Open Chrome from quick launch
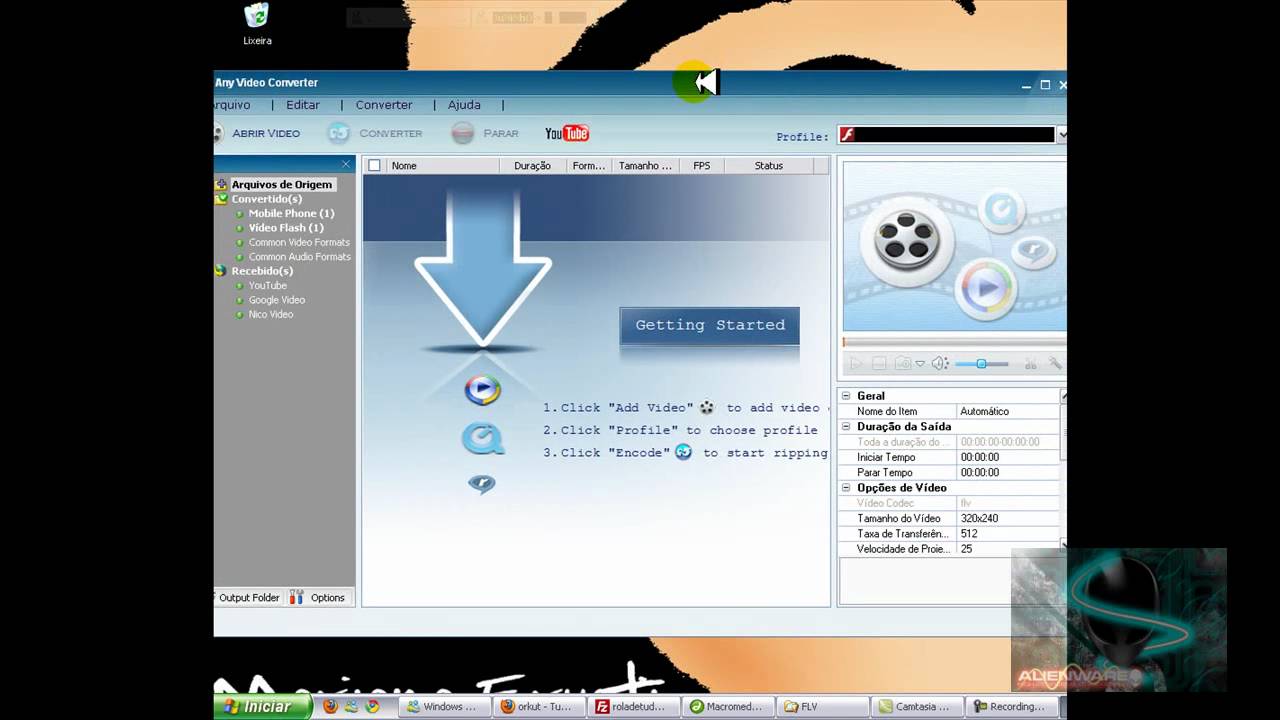Viewport: 1280px width, 720px height. [x=372, y=706]
